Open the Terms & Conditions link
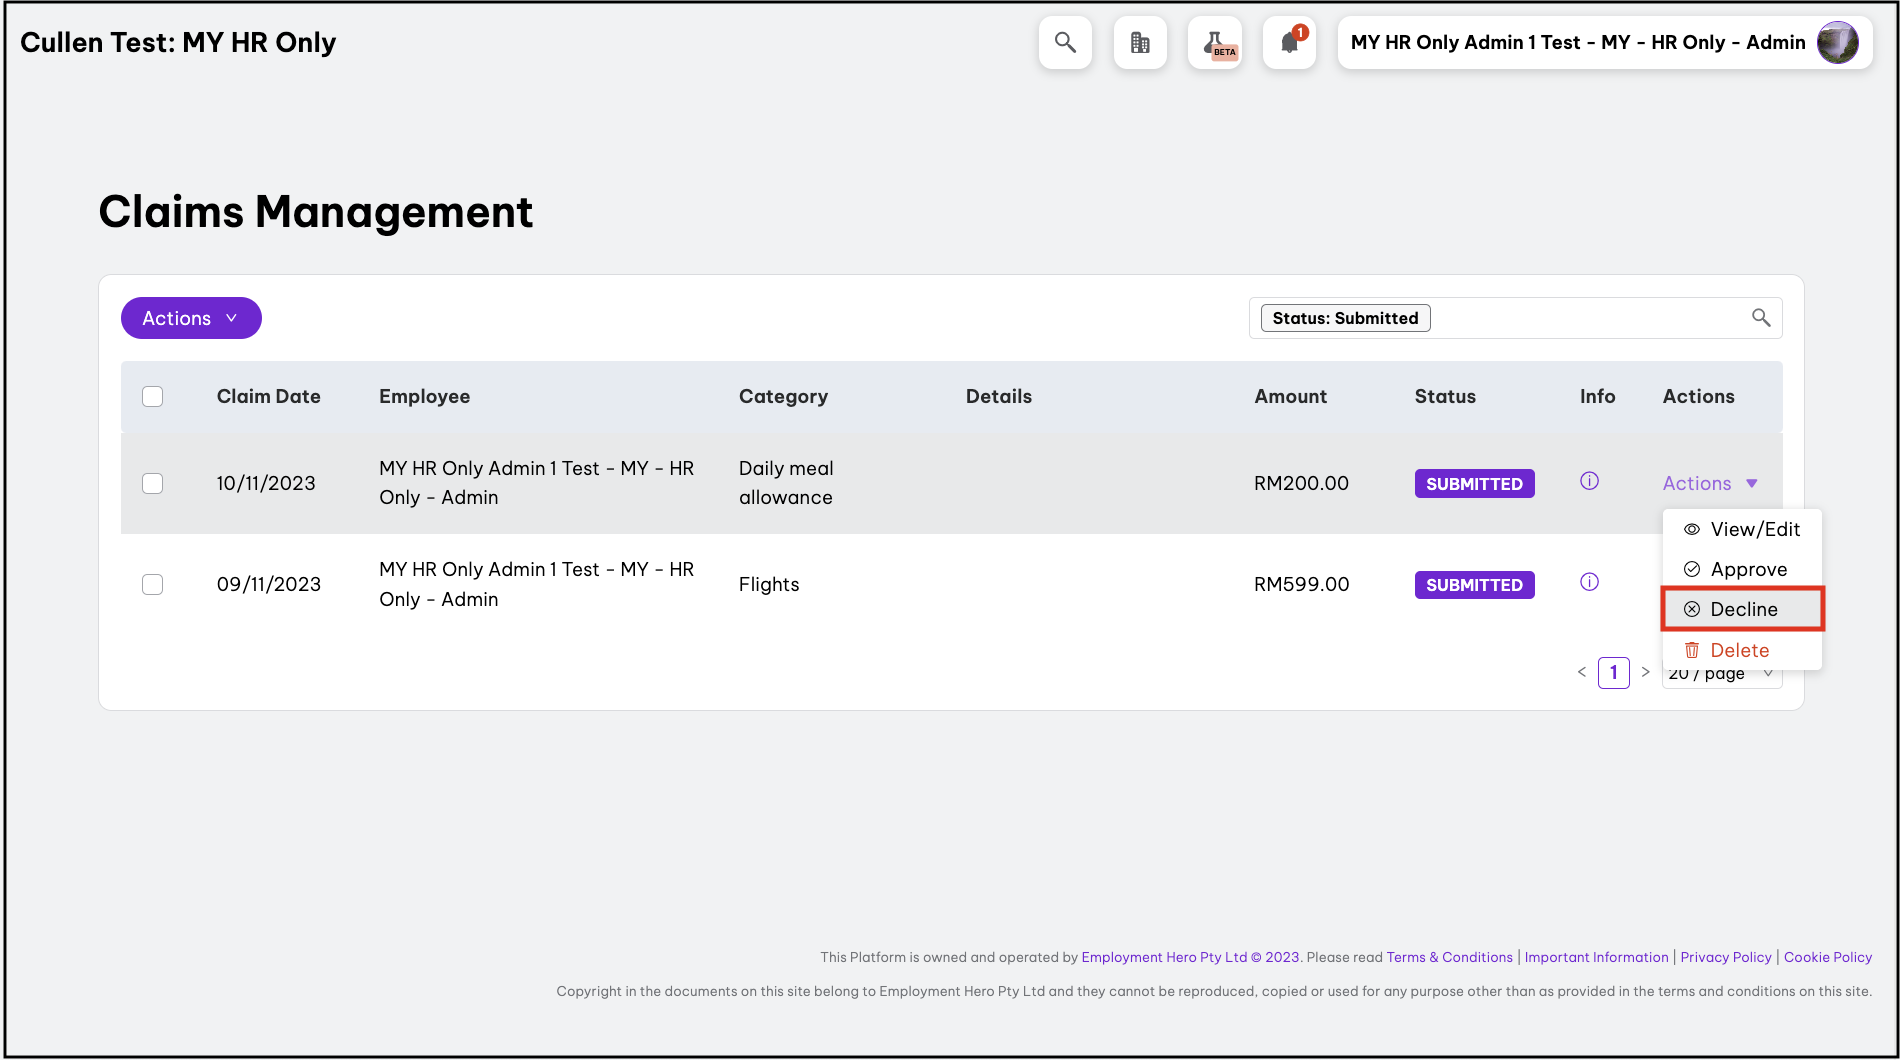1900x1060 pixels. 1449,957
